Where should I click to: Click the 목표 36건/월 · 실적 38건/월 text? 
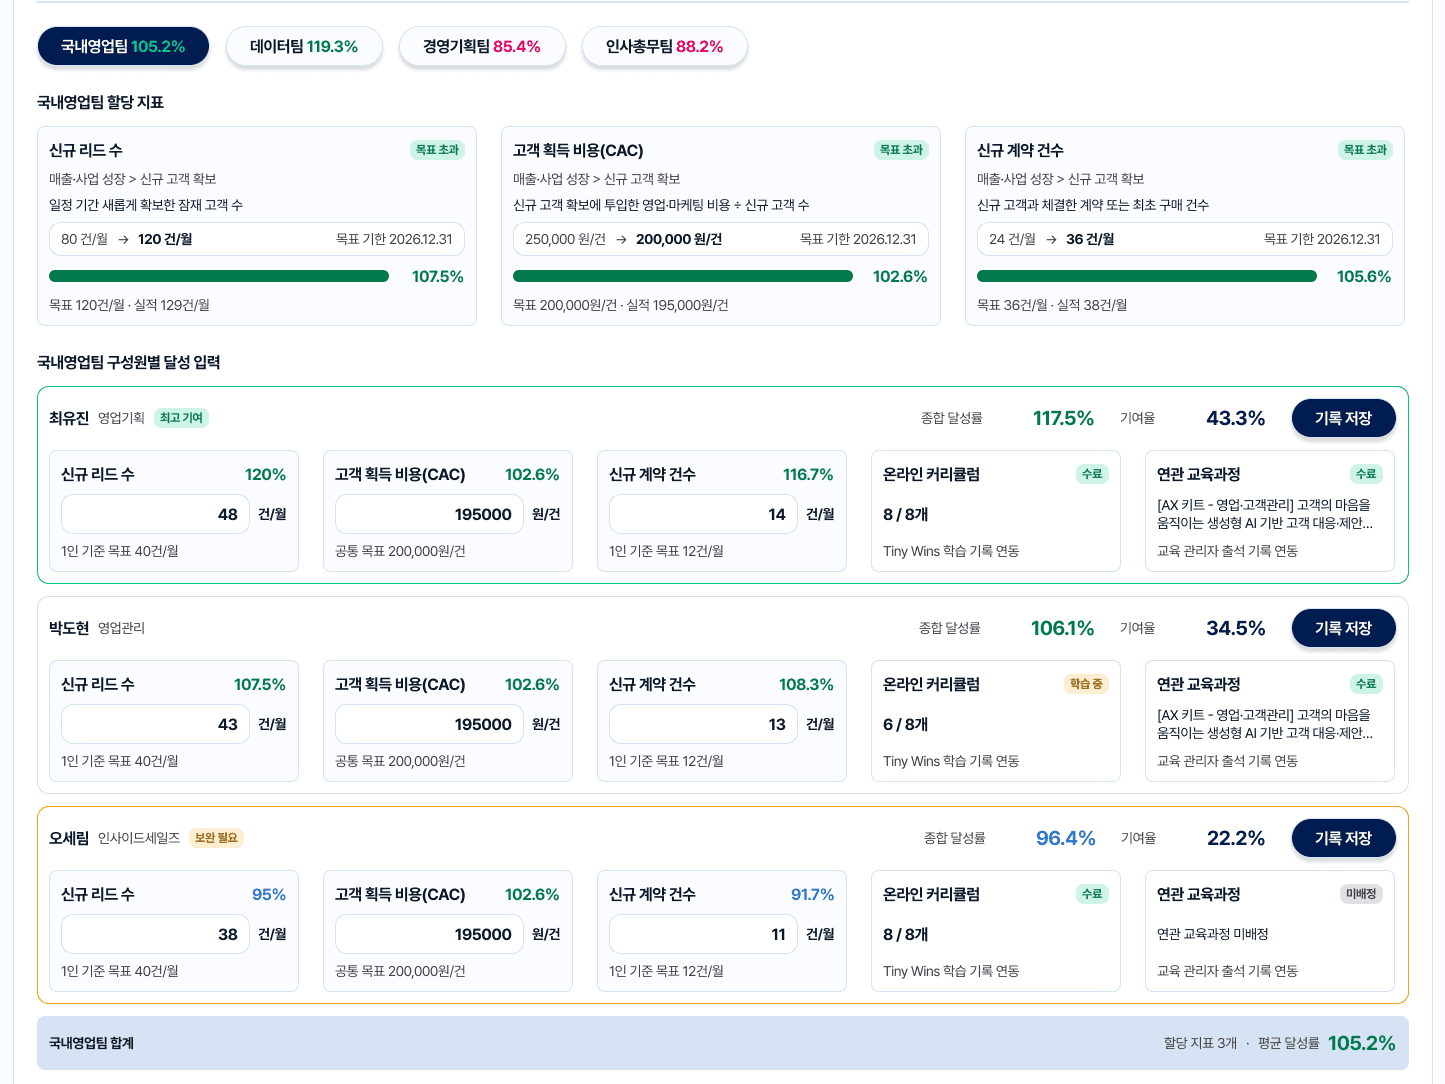[x=1052, y=305]
